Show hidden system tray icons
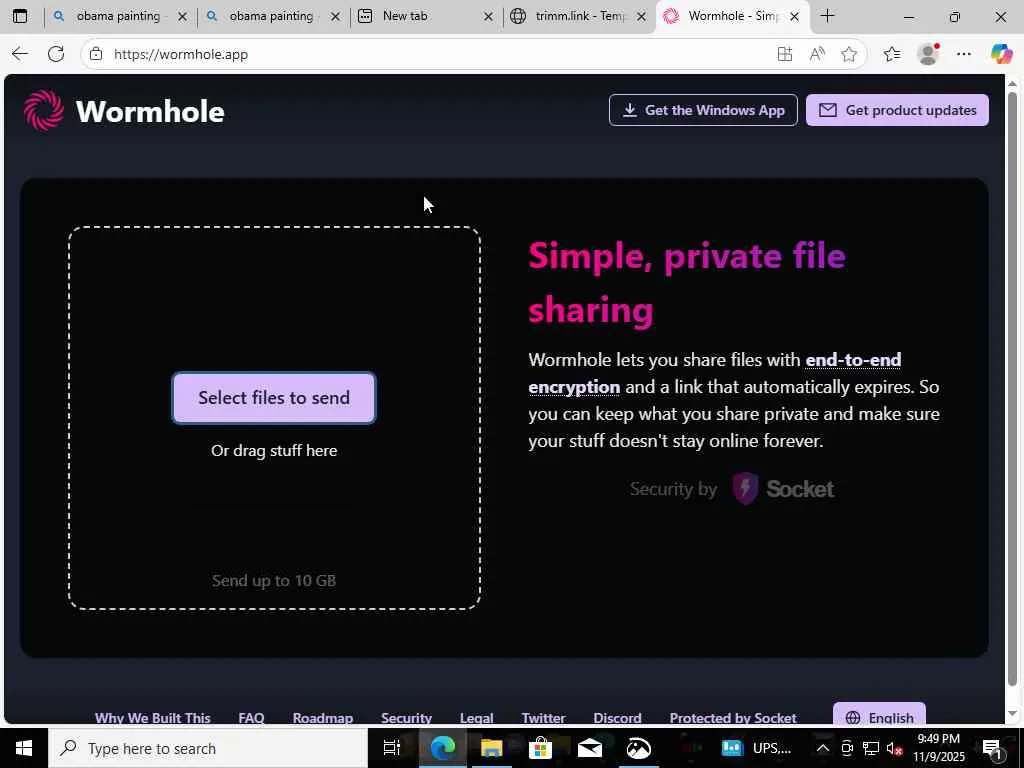 click(823, 748)
